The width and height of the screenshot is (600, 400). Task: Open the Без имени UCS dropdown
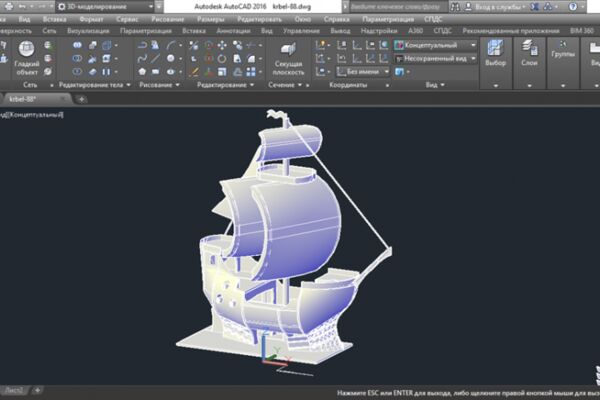[363, 72]
